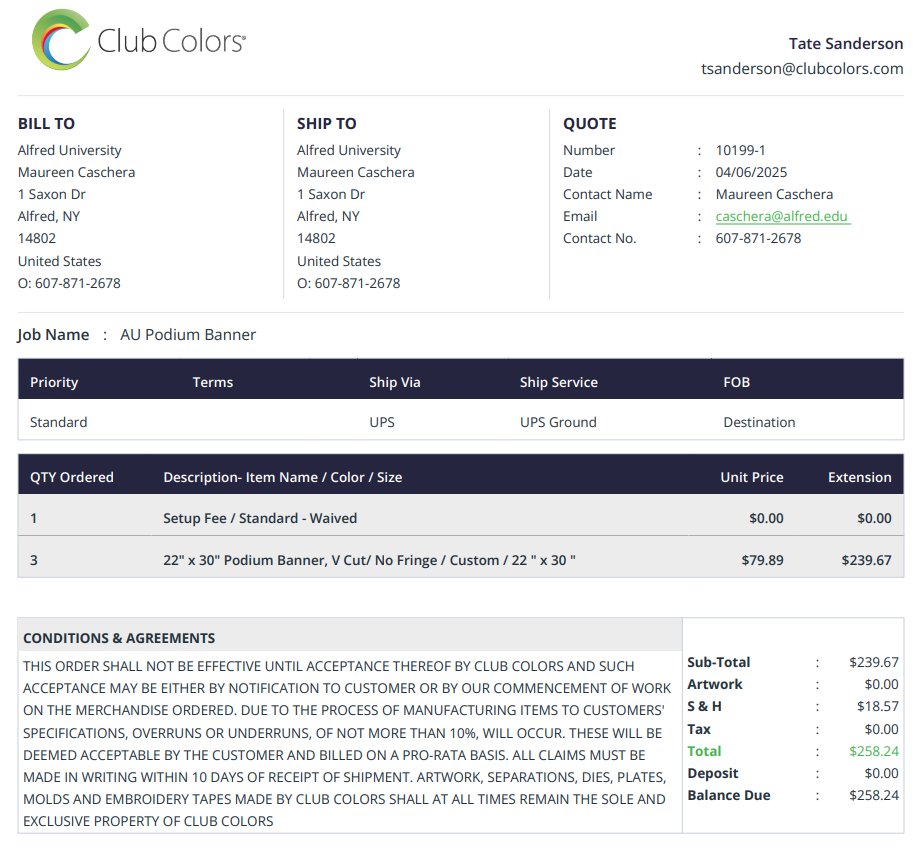
Task: Click the S & H amount $18.57
Action: pyautogui.click(x=877, y=707)
